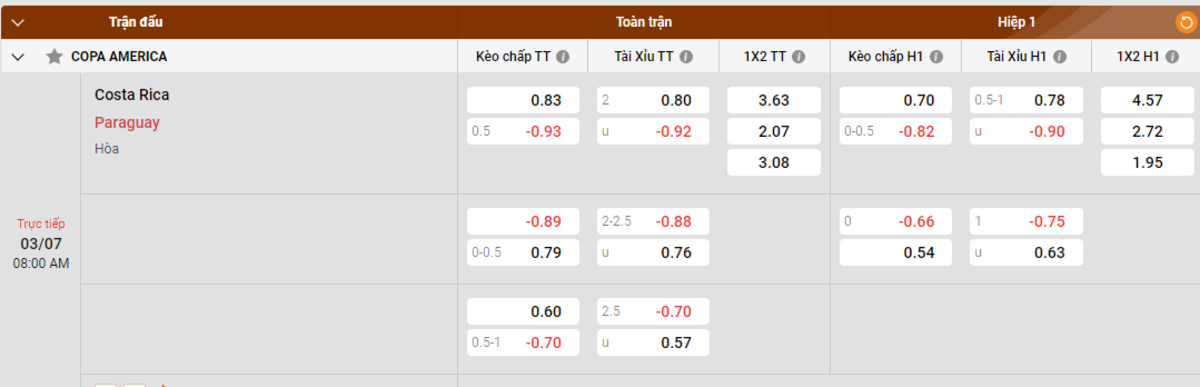Open info icon beside Kèo chấp TT
The height and width of the screenshot is (387, 1200).
pos(563,57)
